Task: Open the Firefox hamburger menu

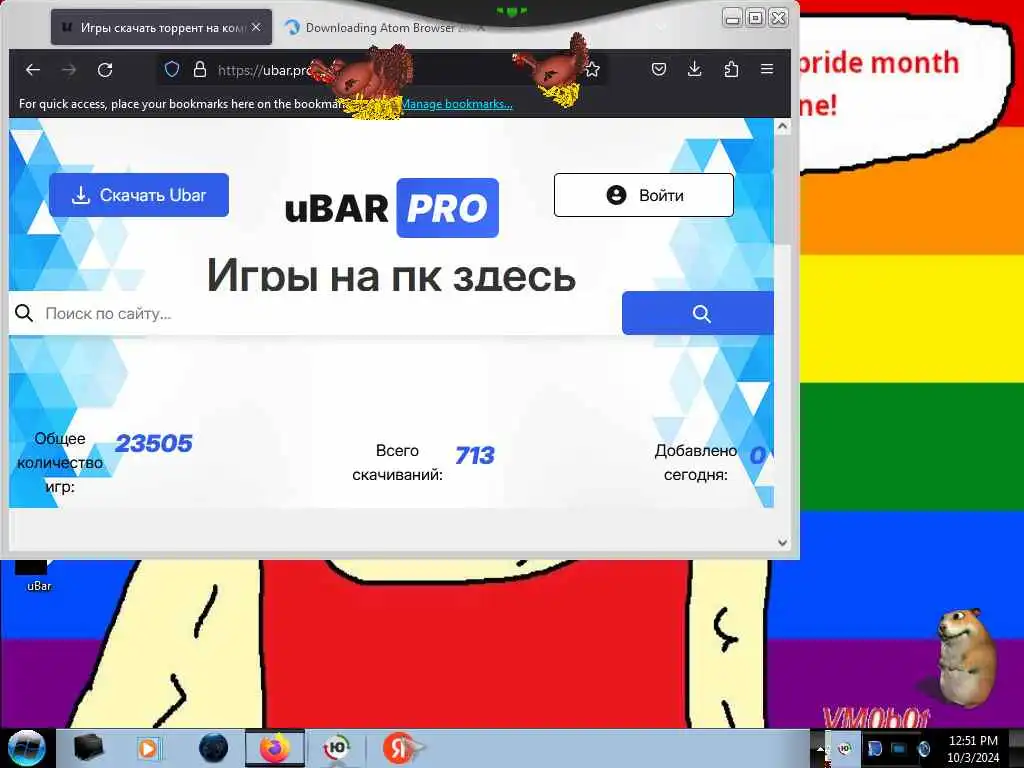Action: coord(767,69)
